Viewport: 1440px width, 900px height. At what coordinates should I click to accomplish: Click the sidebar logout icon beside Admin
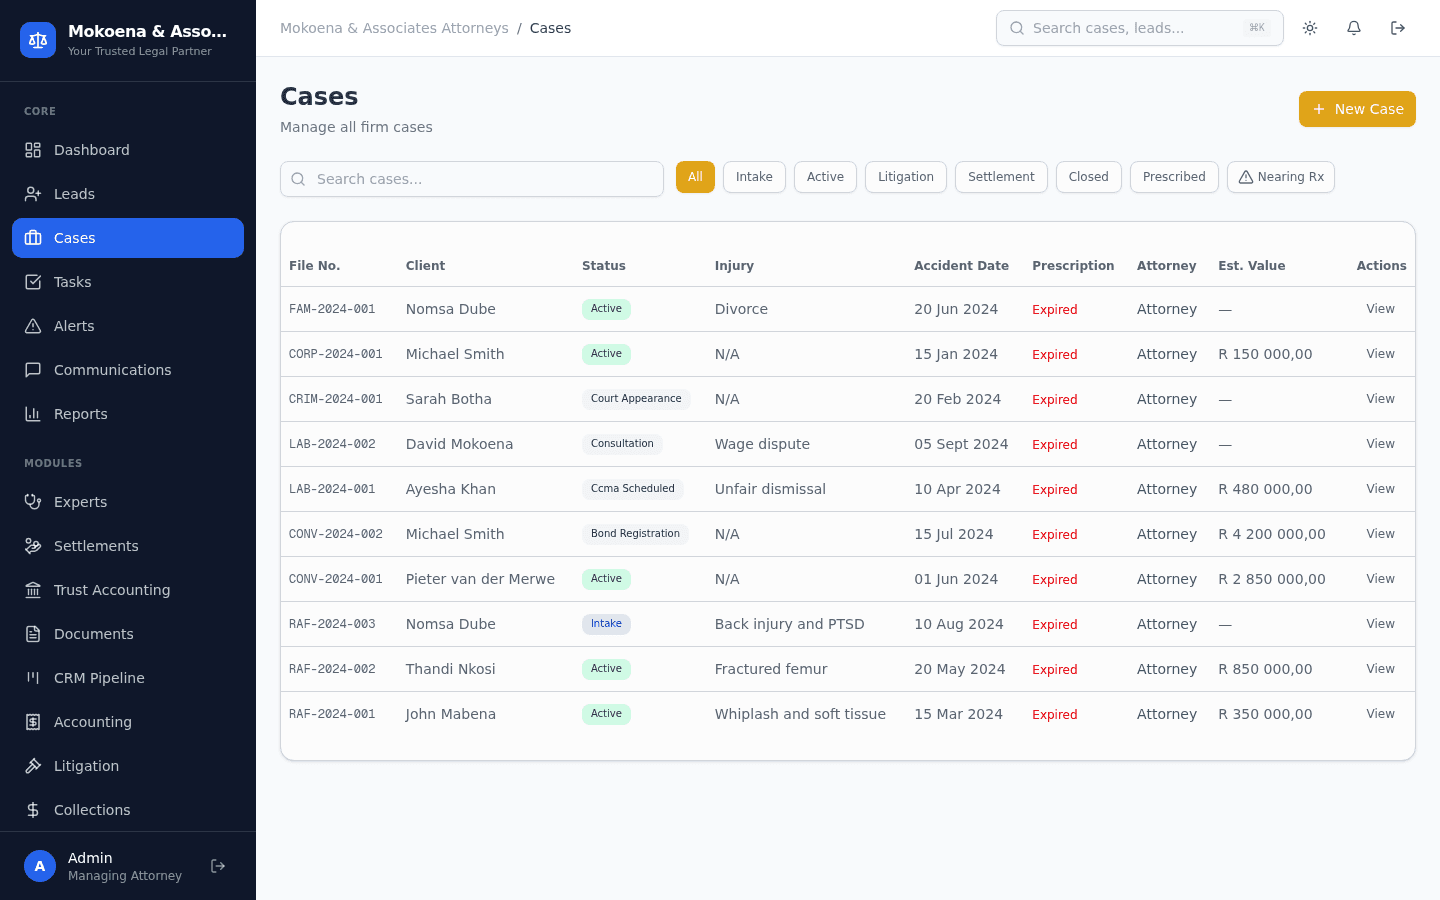[218, 866]
